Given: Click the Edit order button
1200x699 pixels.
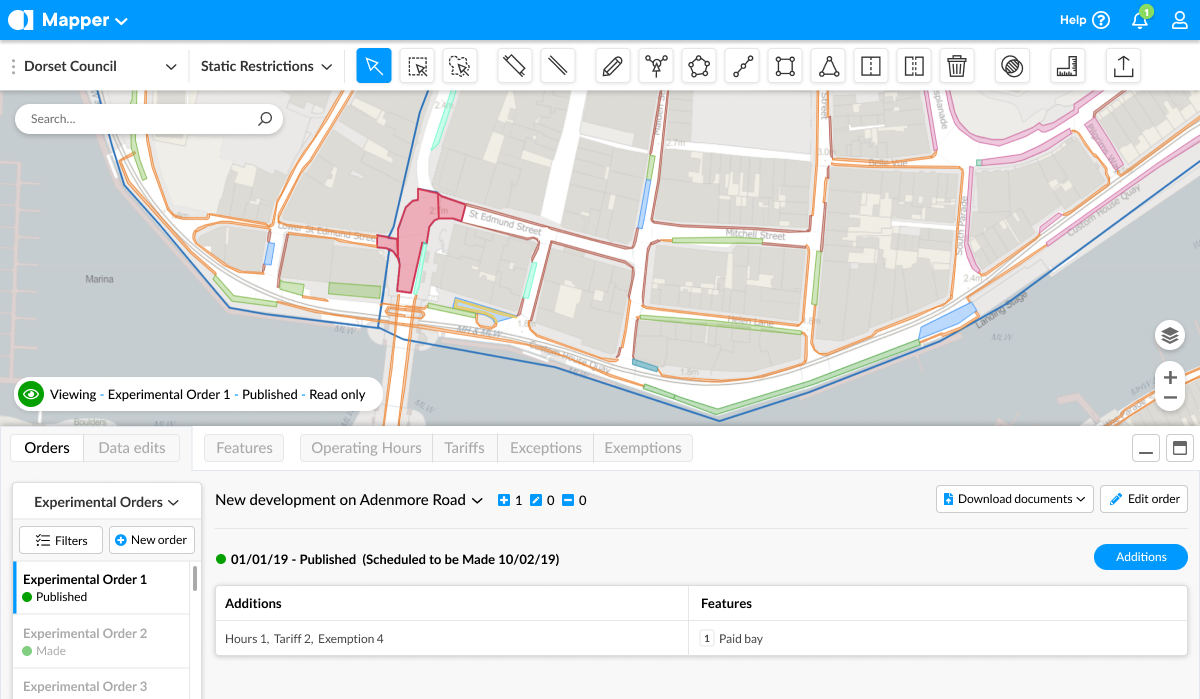Looking at the screenshot, I should point(1143,498).
